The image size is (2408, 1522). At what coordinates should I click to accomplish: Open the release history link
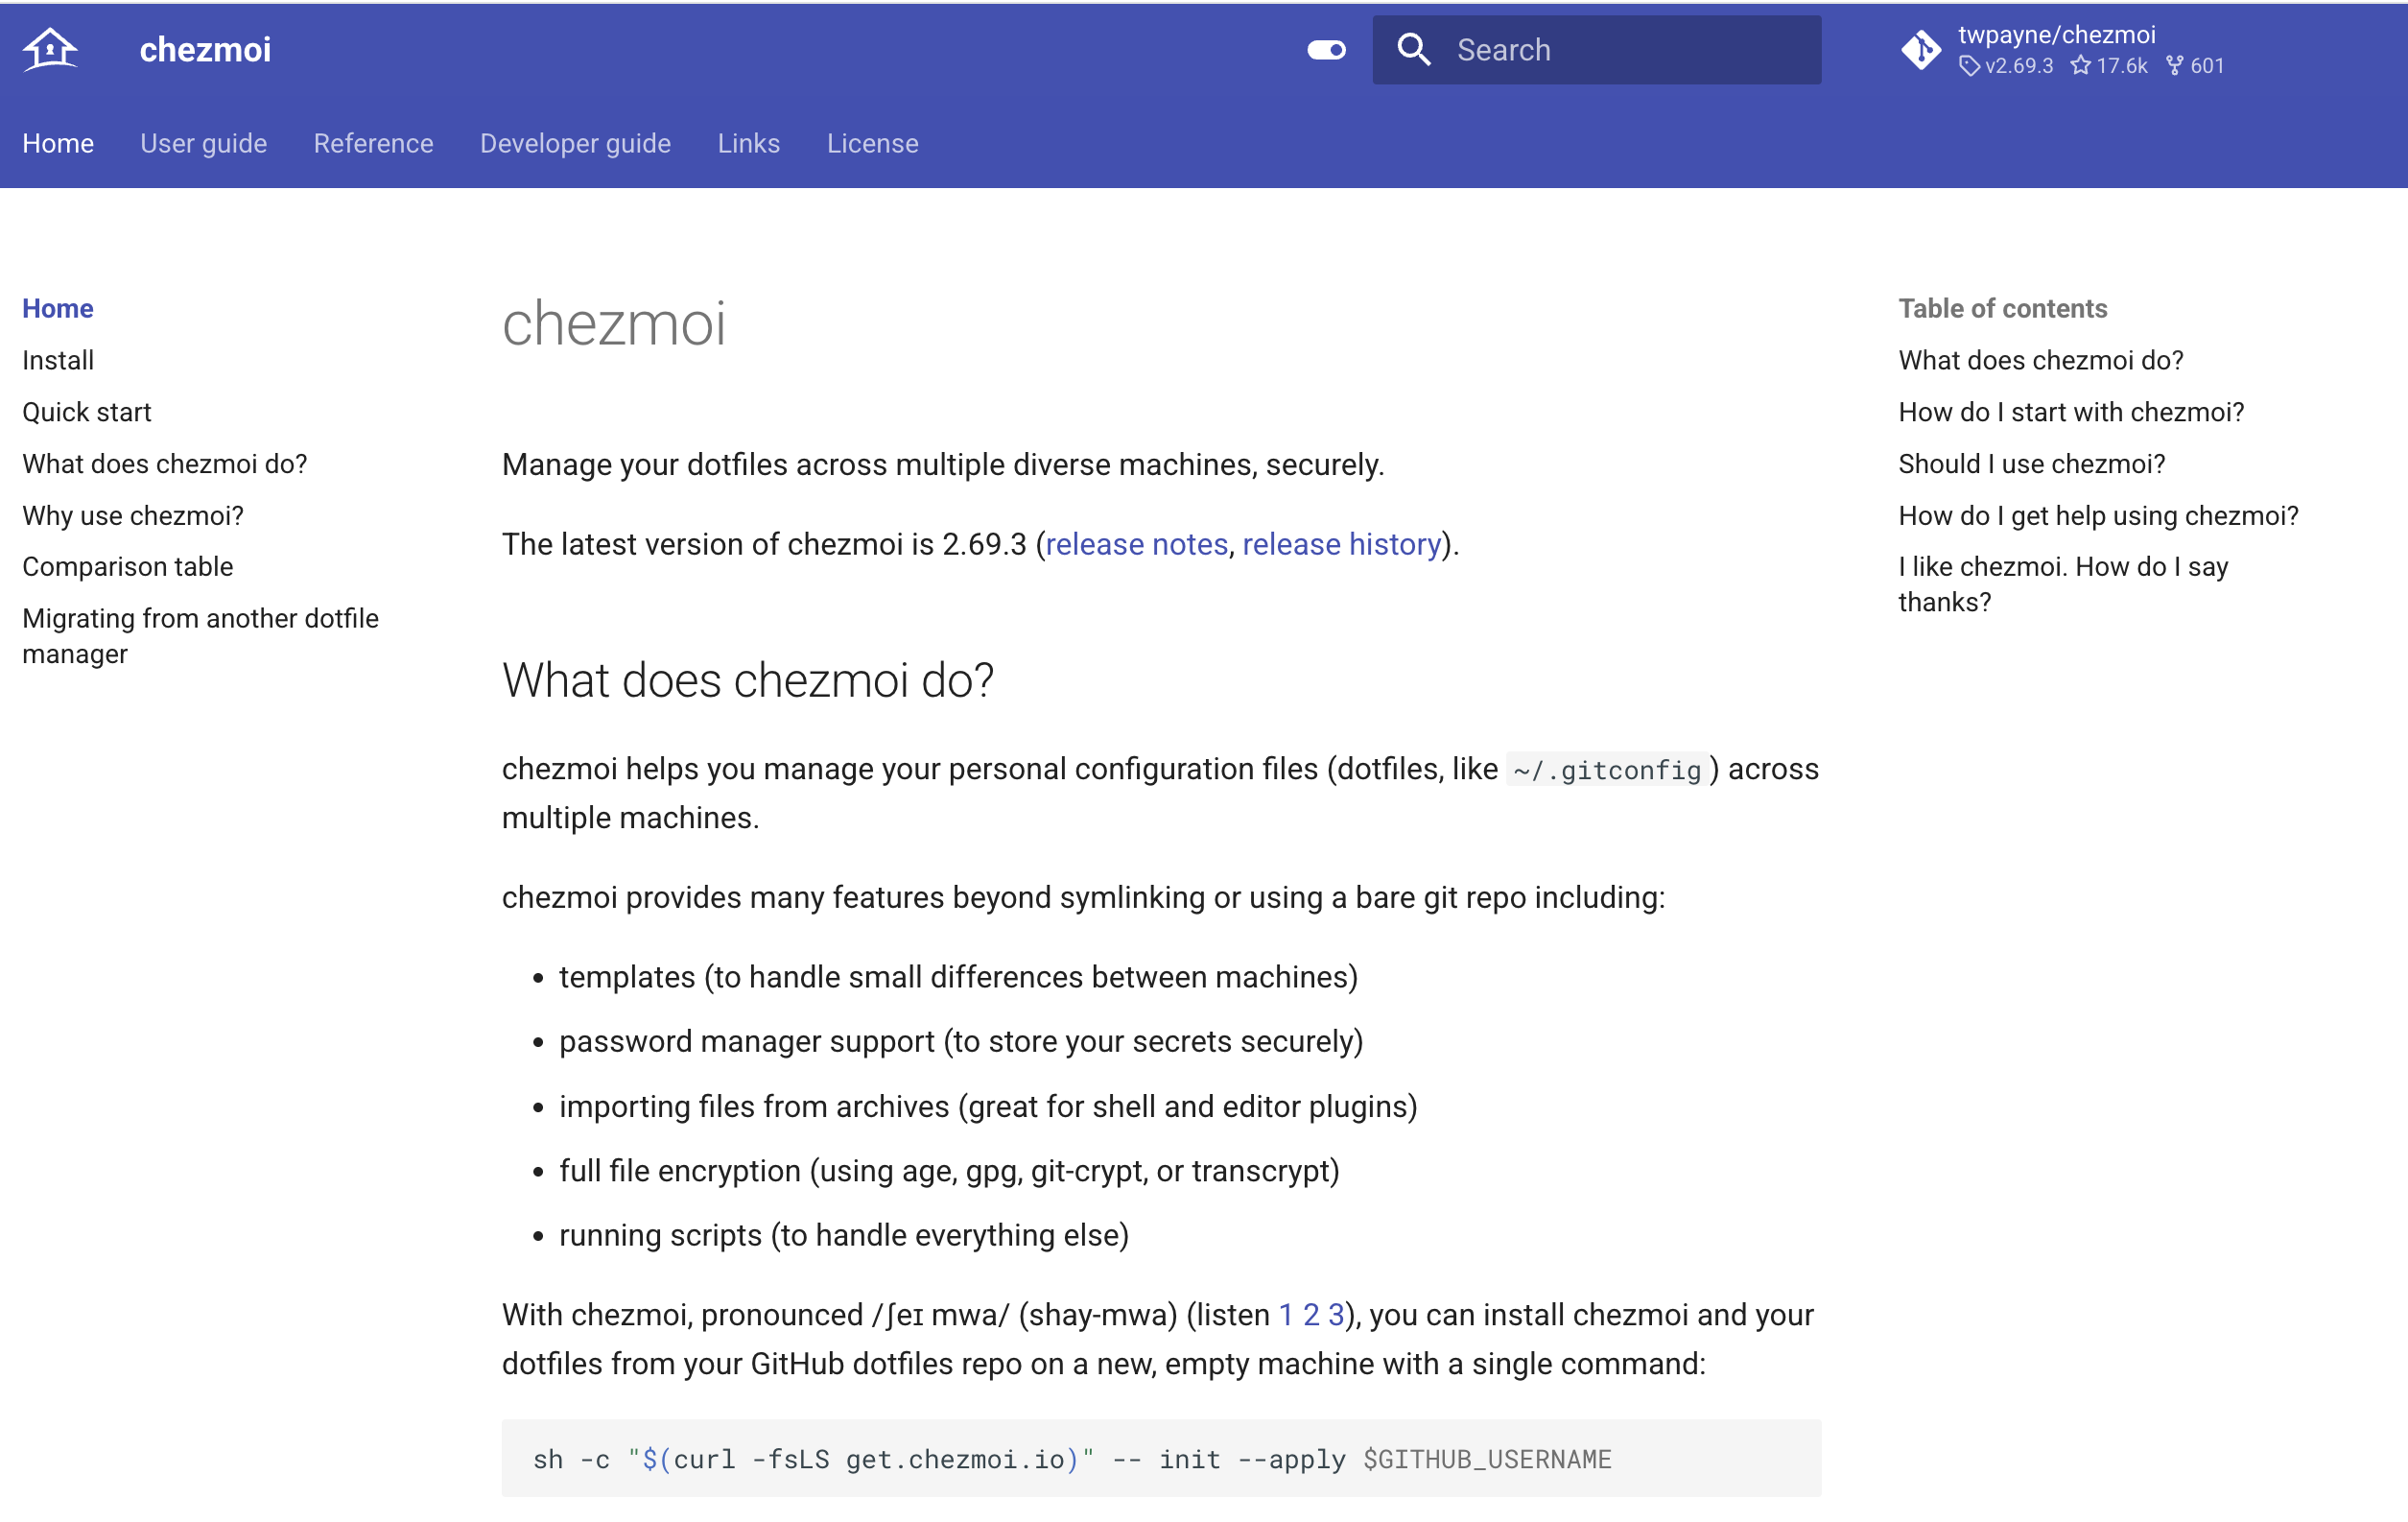tap(1341, 544)
